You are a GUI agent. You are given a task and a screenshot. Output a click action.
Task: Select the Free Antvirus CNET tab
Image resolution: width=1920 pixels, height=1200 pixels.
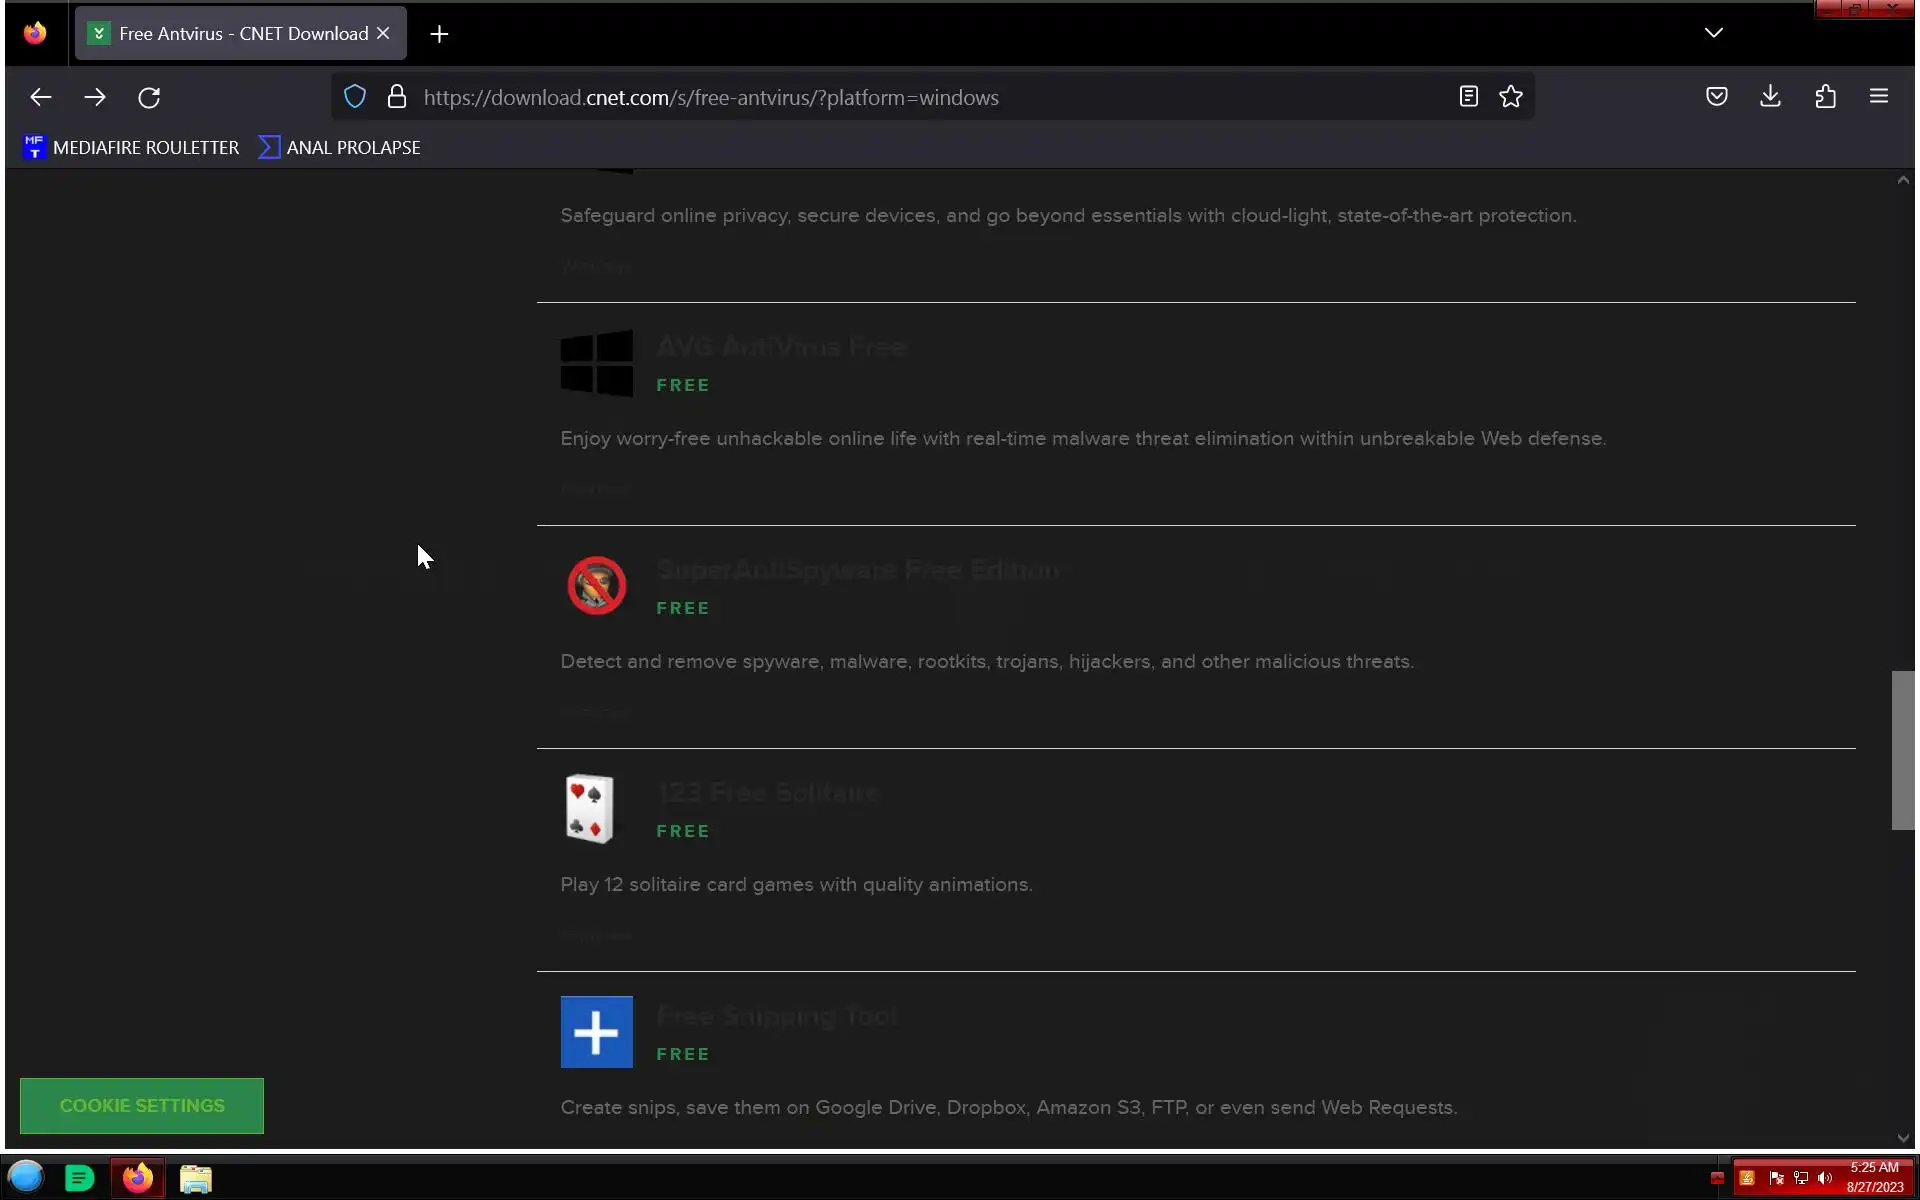230,34
